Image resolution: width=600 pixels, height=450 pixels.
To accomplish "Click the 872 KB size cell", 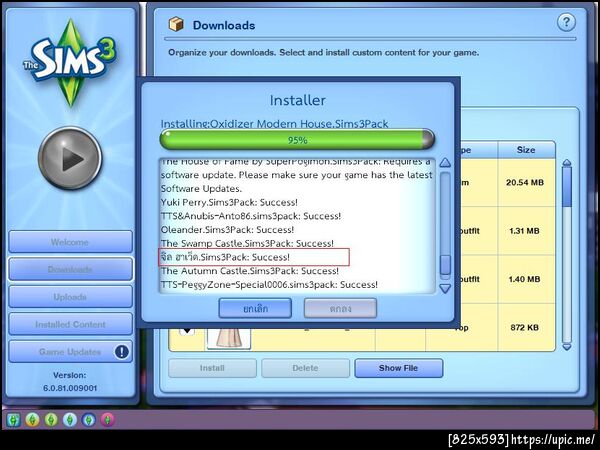I will [526, 327].
